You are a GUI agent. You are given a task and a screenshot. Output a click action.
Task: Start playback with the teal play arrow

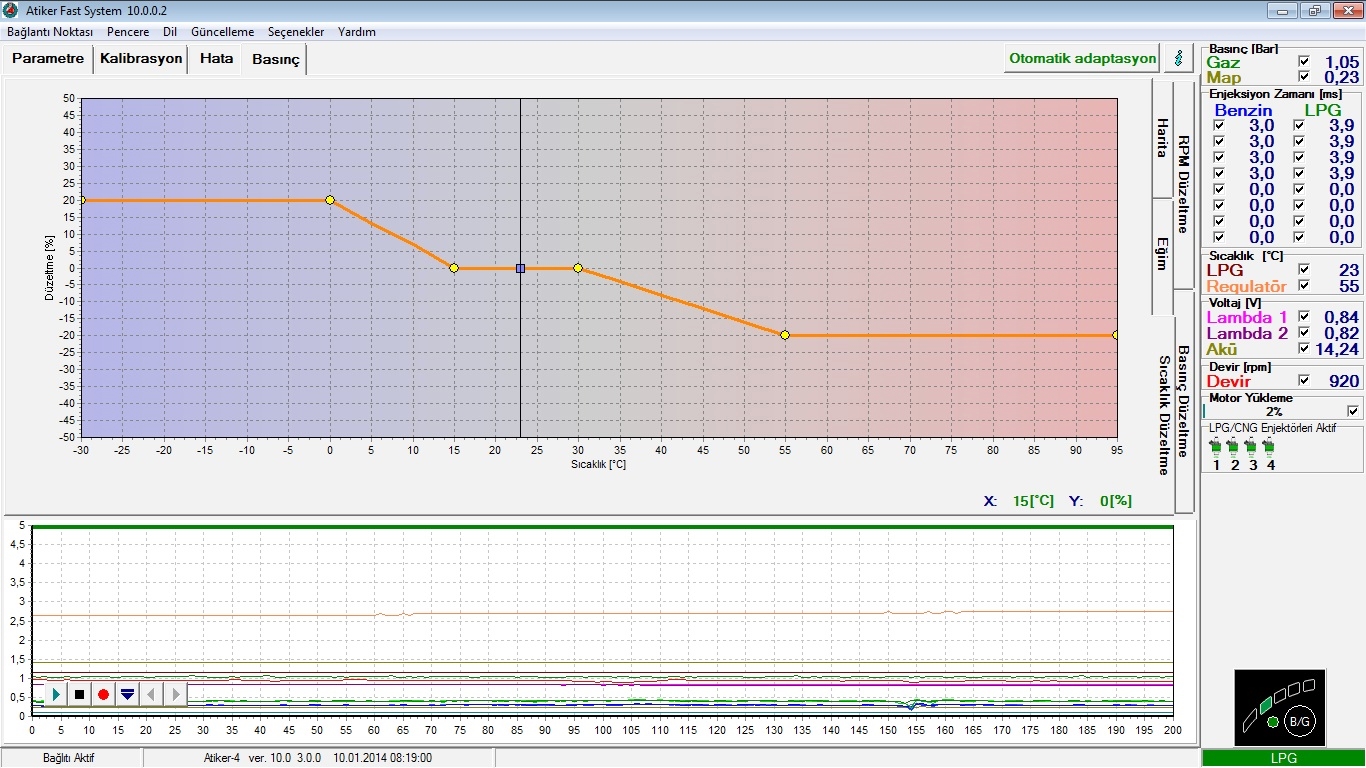point(56,694)
